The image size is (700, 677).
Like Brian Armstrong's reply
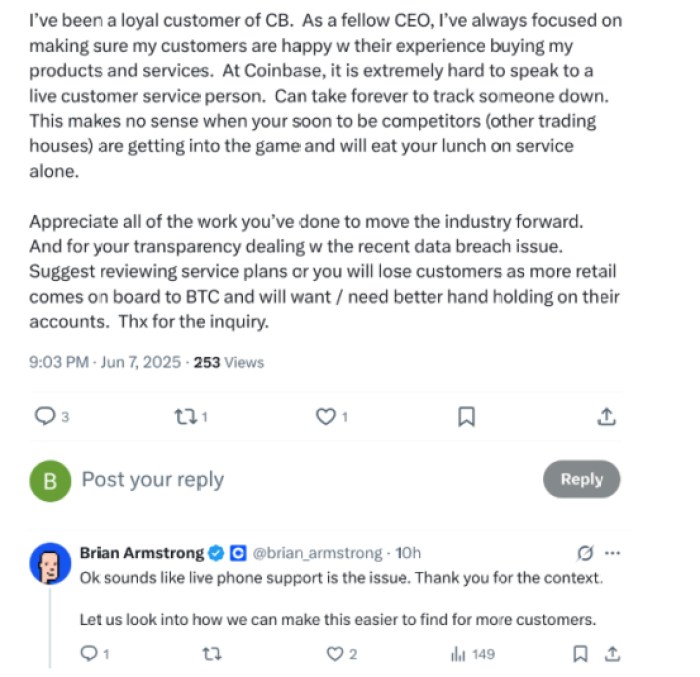tap(336, 654)
